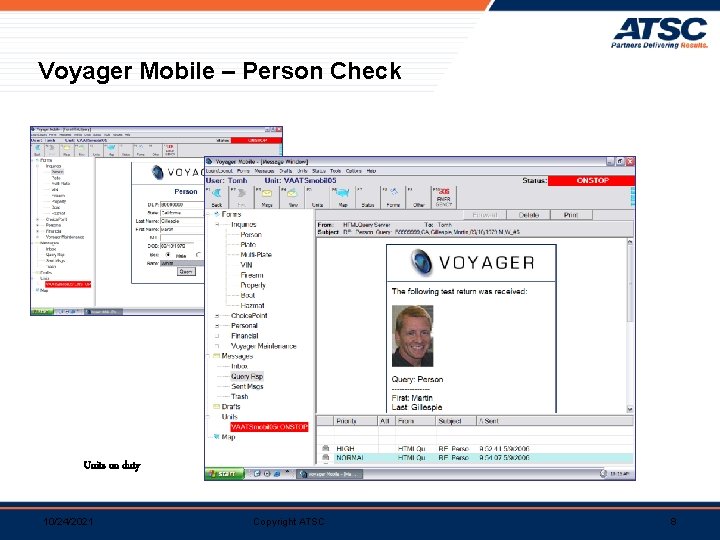Open the Tools menu
Image resolution: width=720 pixels, height=540 pixels.
coord(336,171)
